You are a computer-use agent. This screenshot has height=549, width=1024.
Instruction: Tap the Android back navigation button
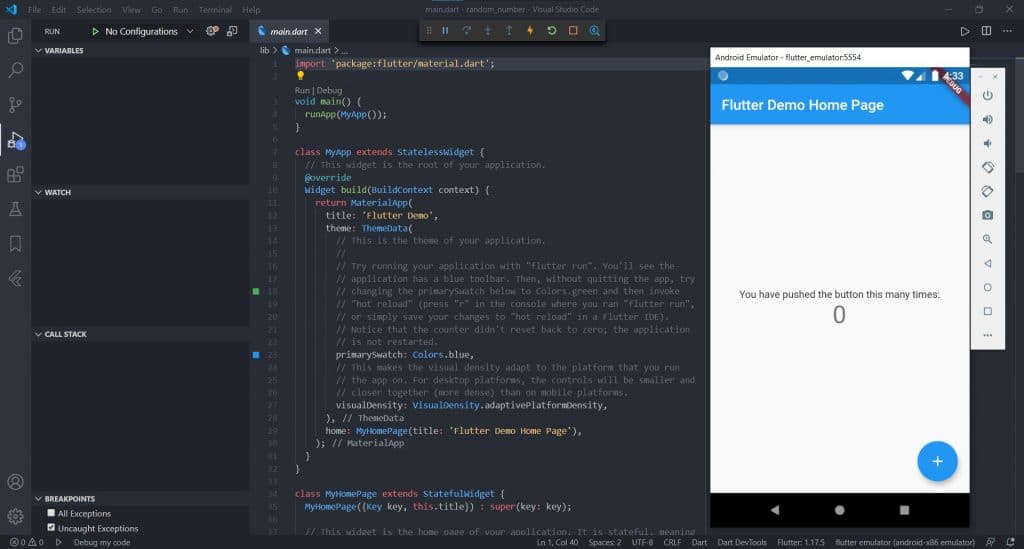[775, 510]
